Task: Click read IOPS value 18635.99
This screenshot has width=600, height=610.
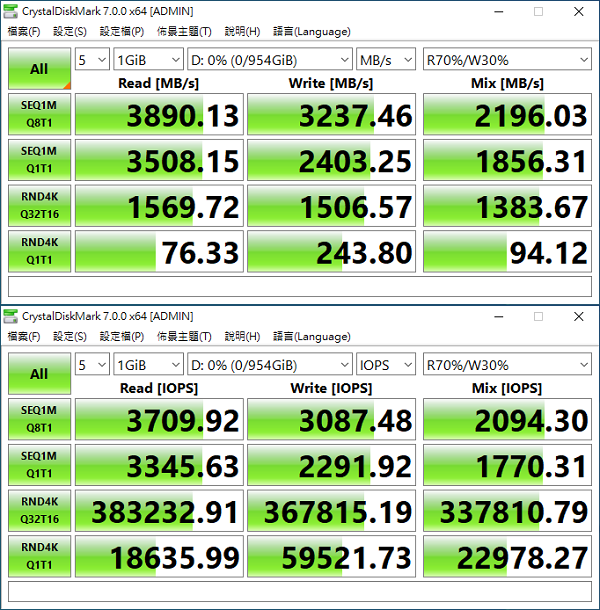Action: click(x=159, y=556)
